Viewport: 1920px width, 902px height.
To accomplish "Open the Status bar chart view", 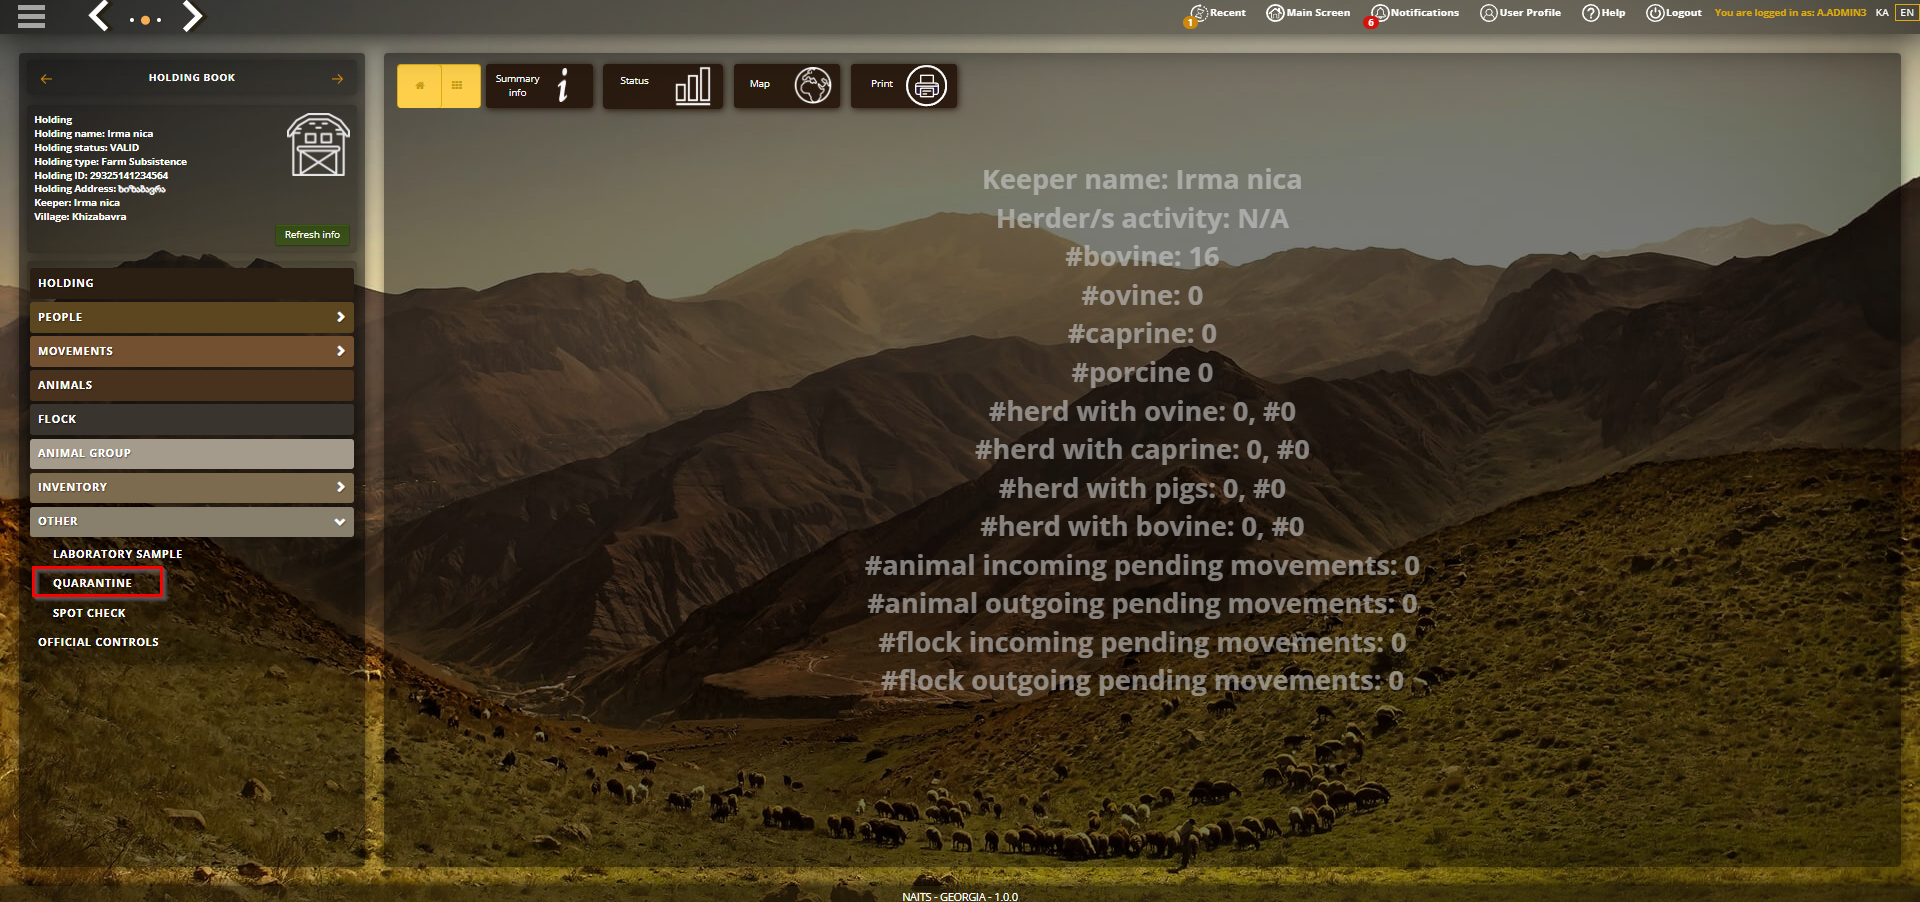I will (x=662, y=86).
